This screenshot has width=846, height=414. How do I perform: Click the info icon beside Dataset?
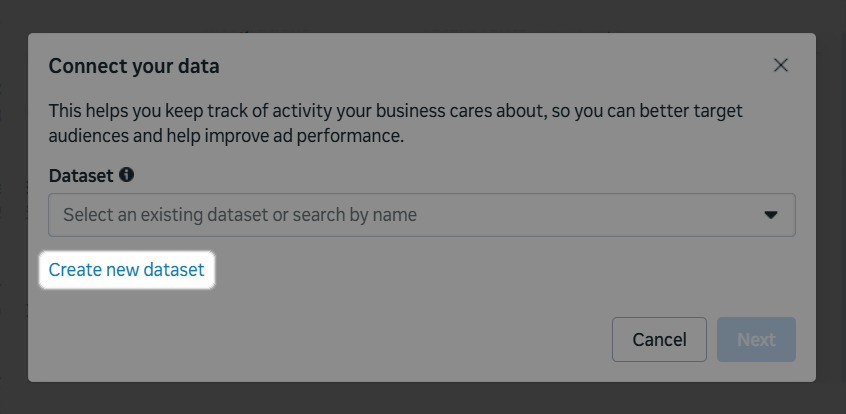point(126,174)
